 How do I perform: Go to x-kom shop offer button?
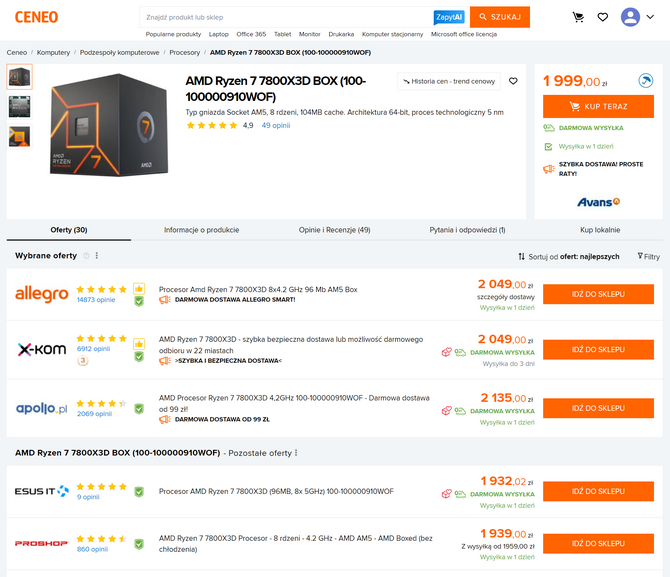[x=598, y=350]
